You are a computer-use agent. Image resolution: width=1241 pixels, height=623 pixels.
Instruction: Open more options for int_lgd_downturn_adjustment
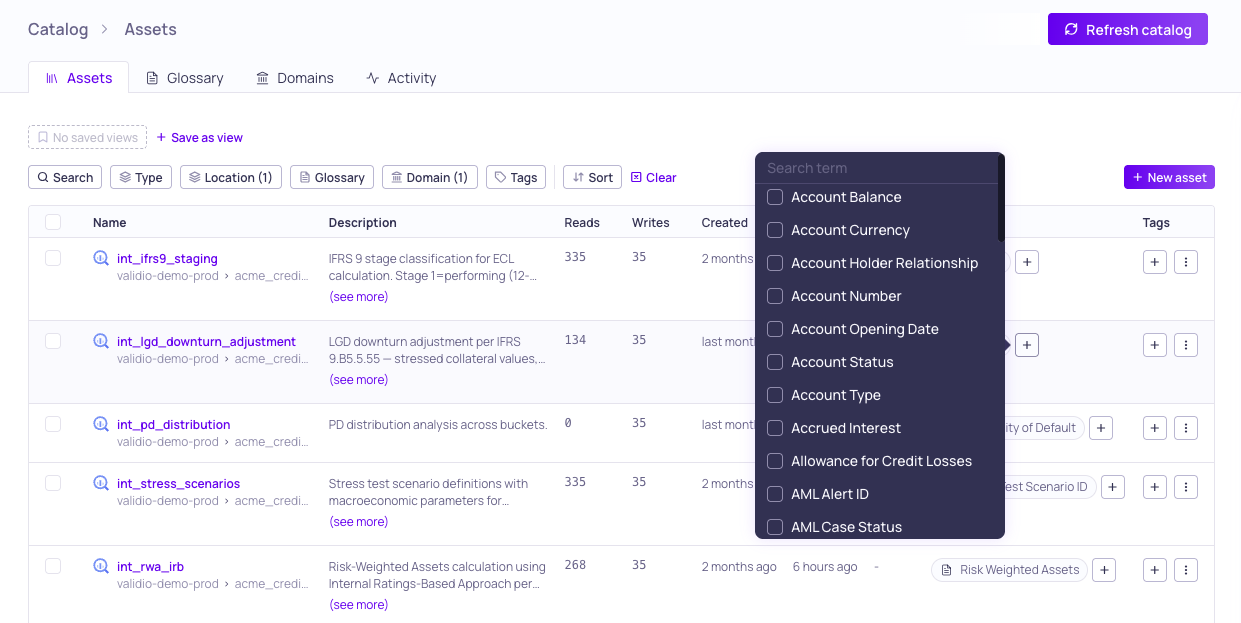click(x=1185, y=345)
